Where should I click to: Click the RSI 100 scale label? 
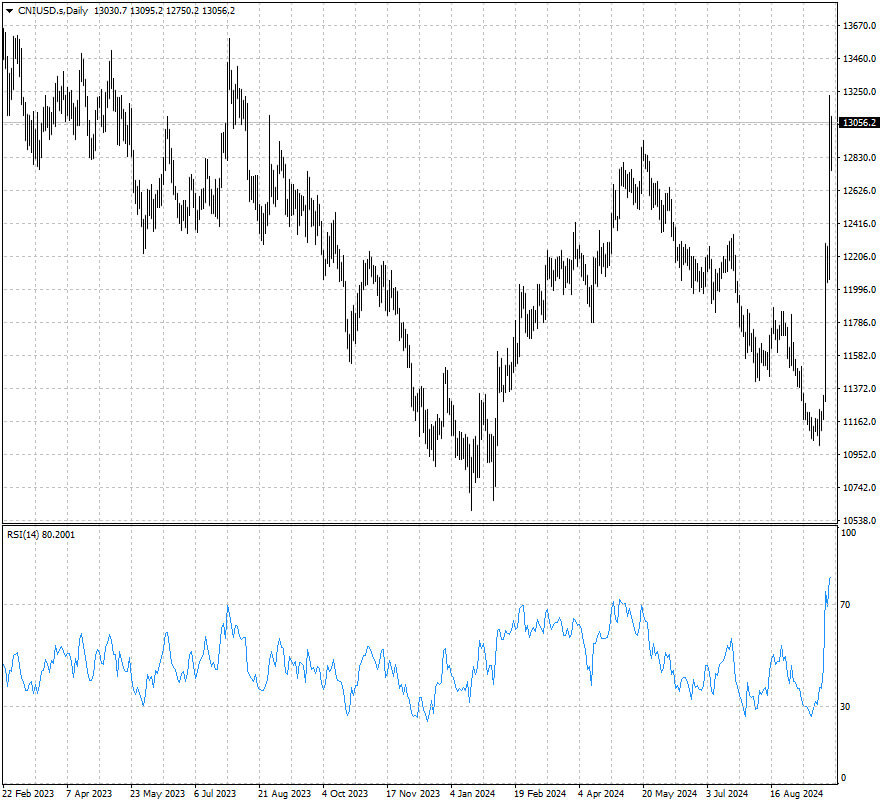(847, 534)
